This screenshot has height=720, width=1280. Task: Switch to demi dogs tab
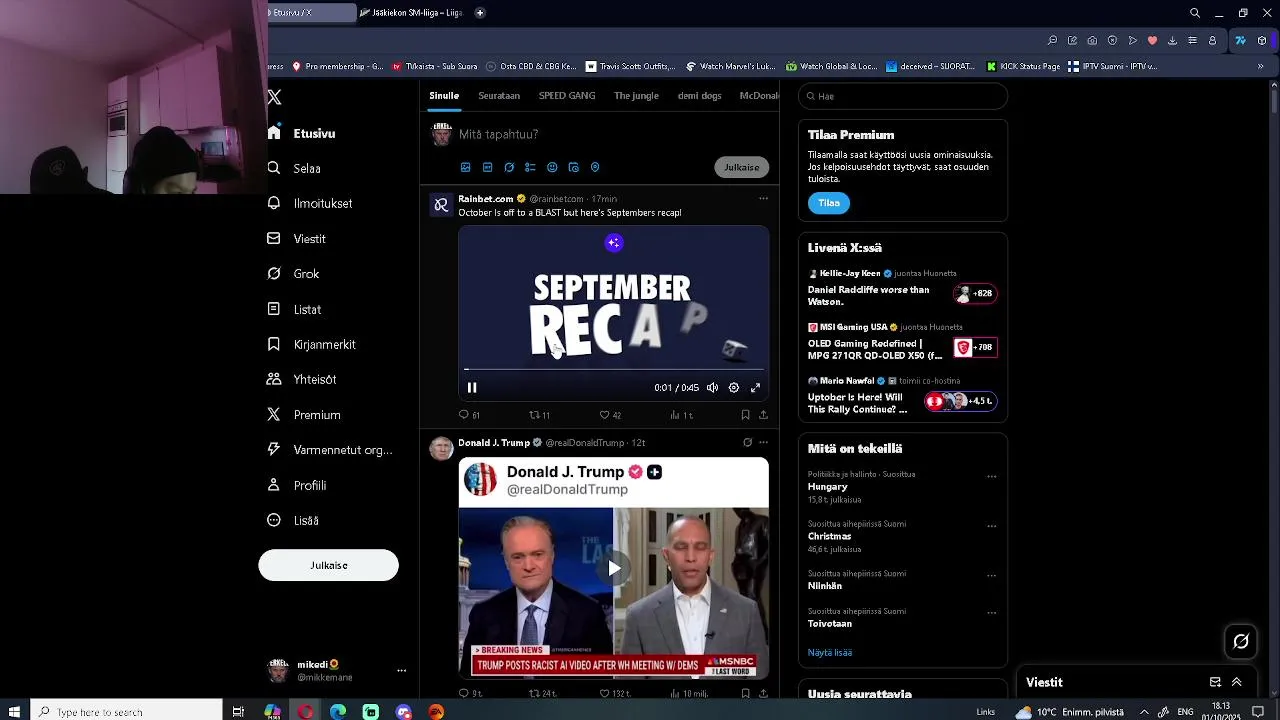pyautogui.click(x=699, y=96)
